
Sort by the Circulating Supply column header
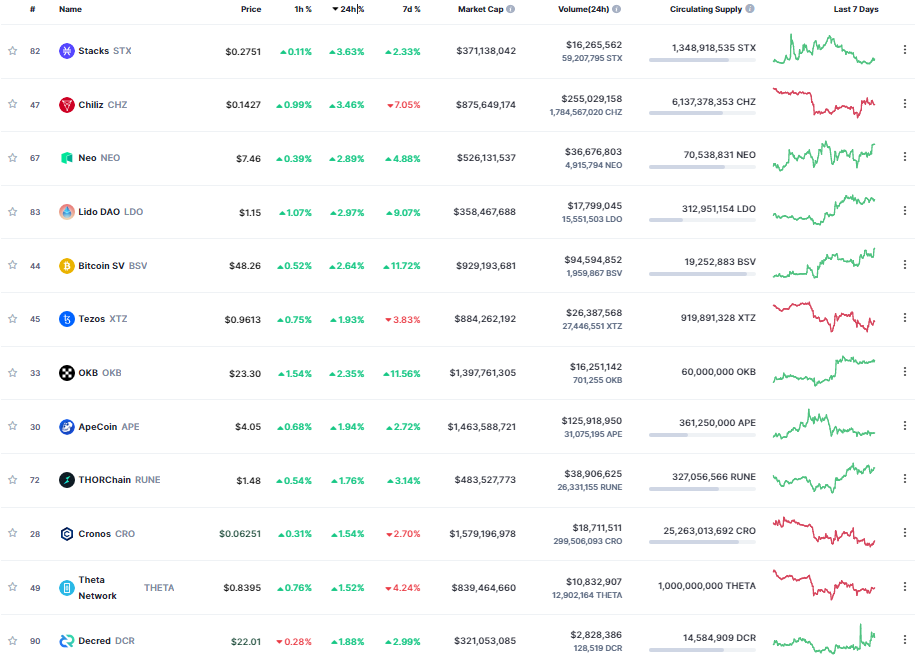(x=706, y=9)
